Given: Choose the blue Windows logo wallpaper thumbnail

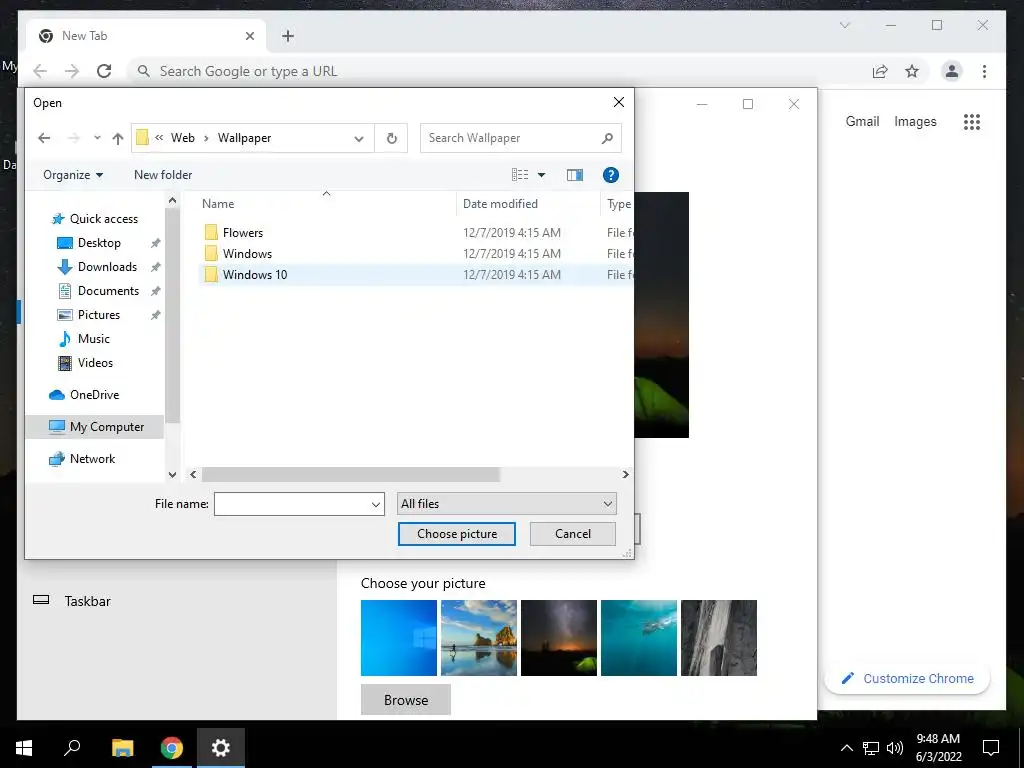Looking at the screenshot, I should pyautogui.click(x=398, y=638).
